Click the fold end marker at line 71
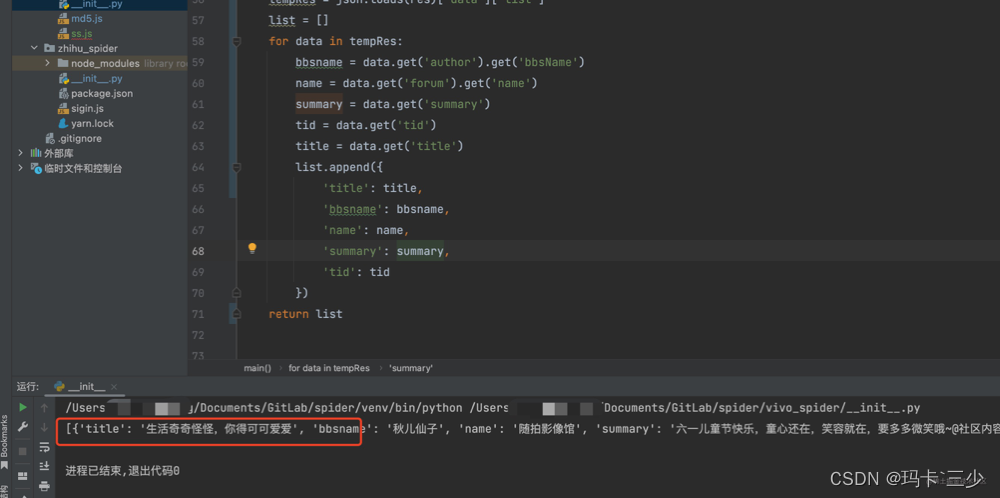The image size is (1000, 498). tap(237, 314)
